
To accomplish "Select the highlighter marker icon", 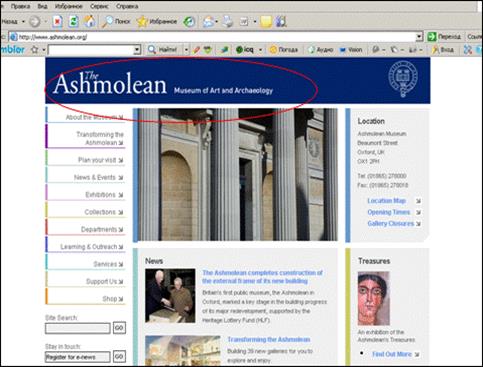I will pyautogui.click(x=197, y=50).
